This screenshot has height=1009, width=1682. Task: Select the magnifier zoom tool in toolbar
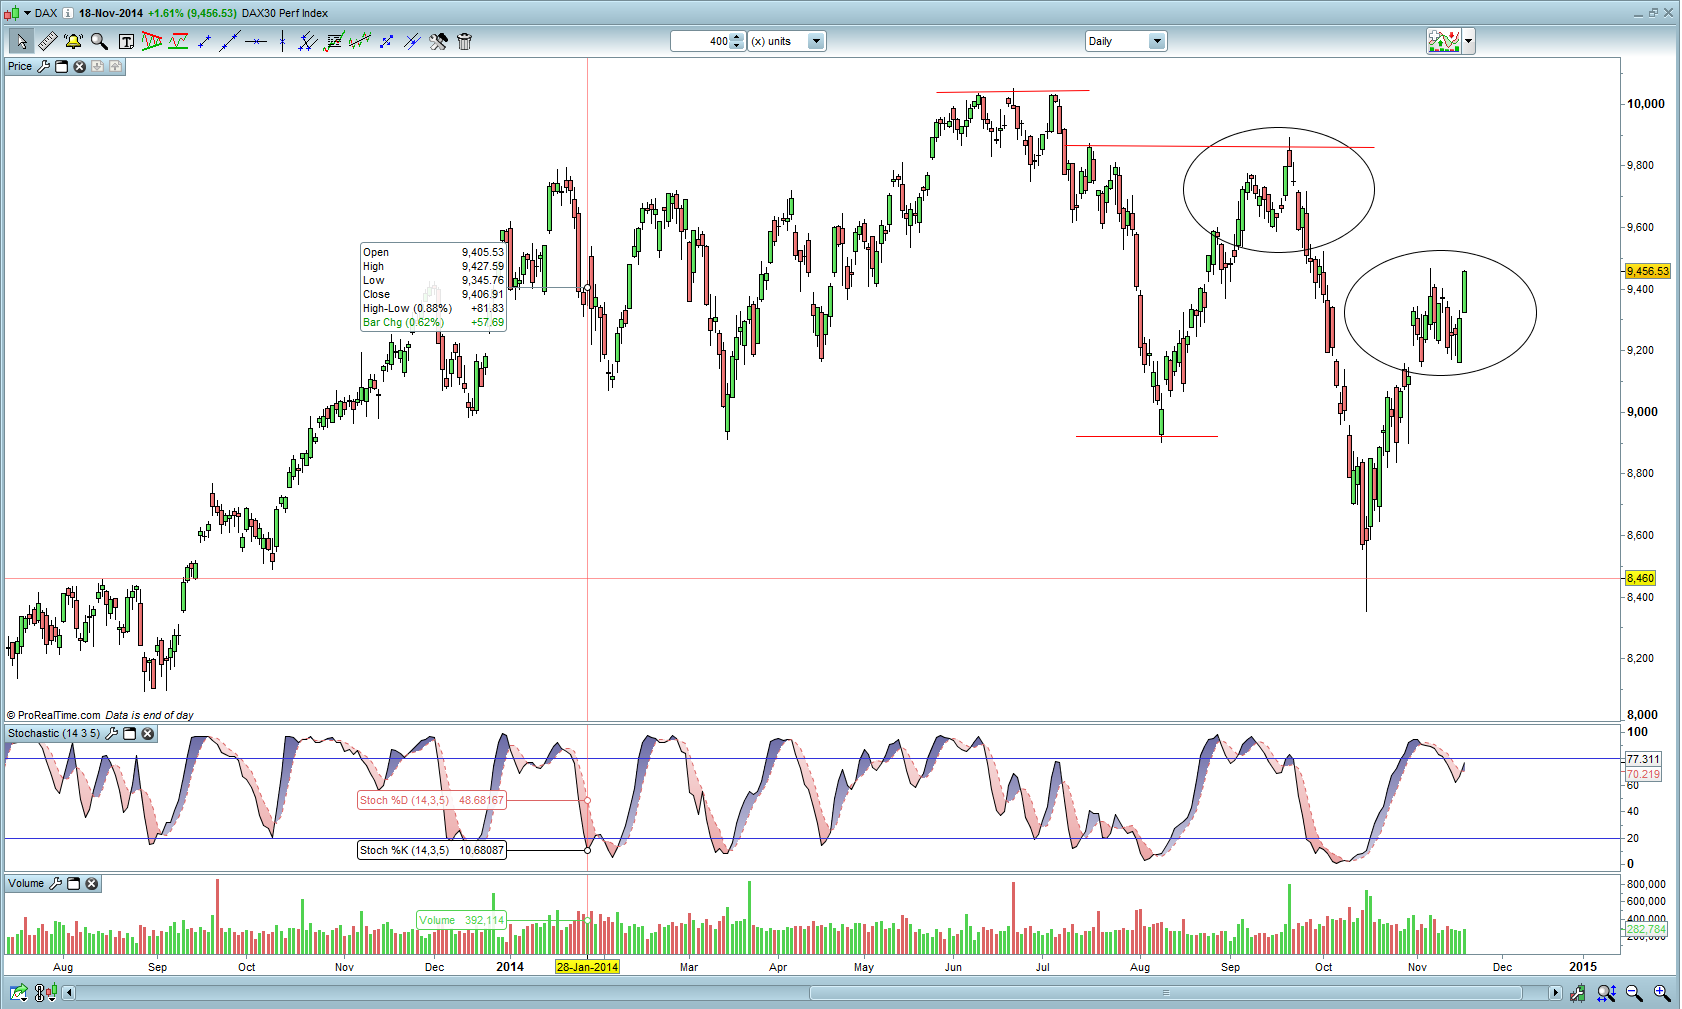(x=99, y=41)
